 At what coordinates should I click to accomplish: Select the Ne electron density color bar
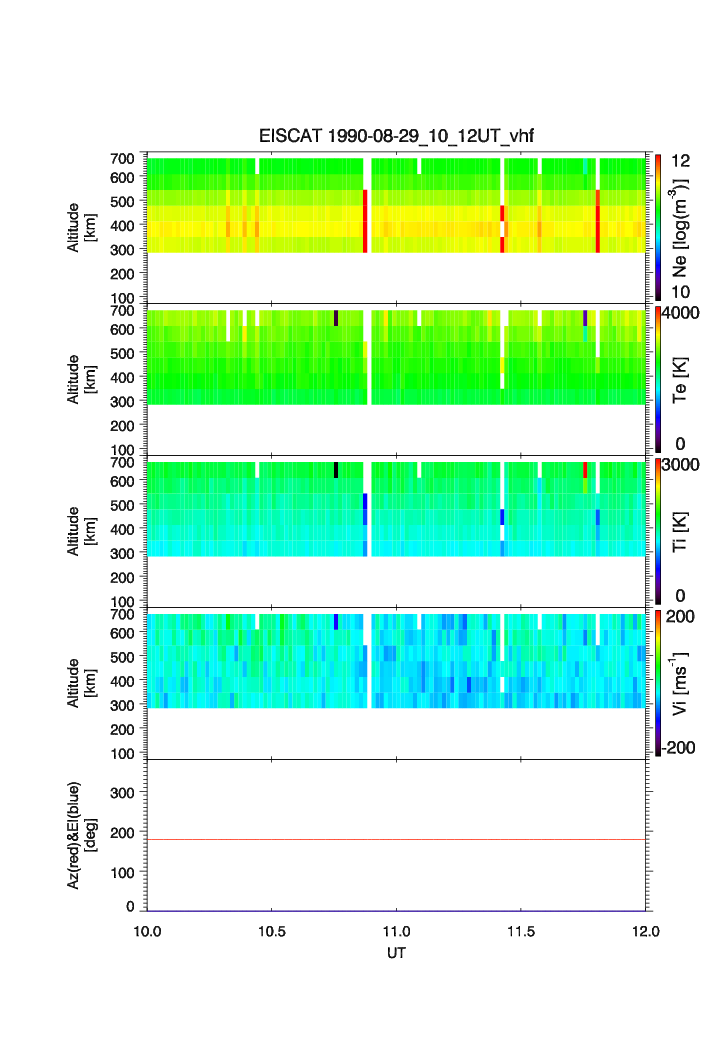pos(658,227)
